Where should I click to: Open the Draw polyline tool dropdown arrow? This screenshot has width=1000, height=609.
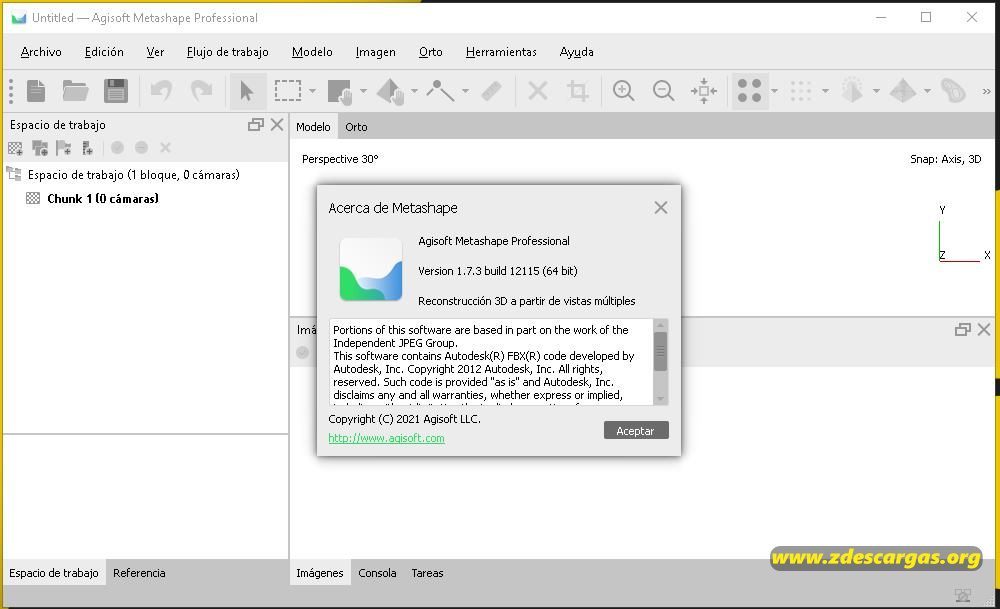click(466, 91)
